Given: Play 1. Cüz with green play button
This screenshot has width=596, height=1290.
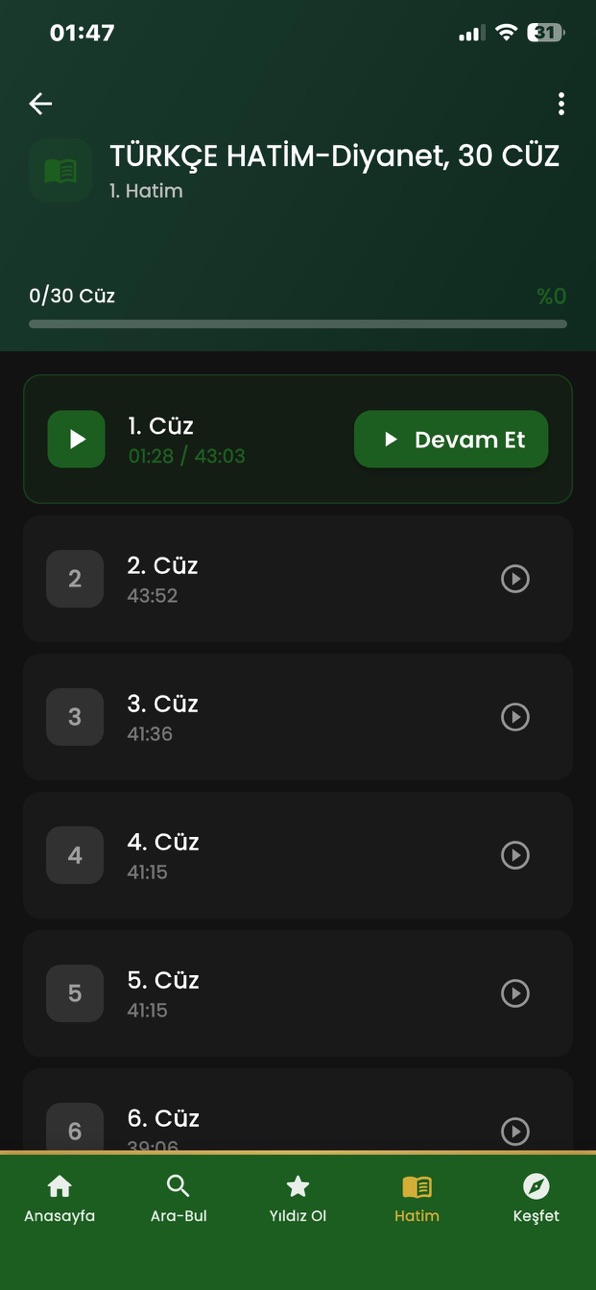Looking at the screenshot, I should 76,439.
